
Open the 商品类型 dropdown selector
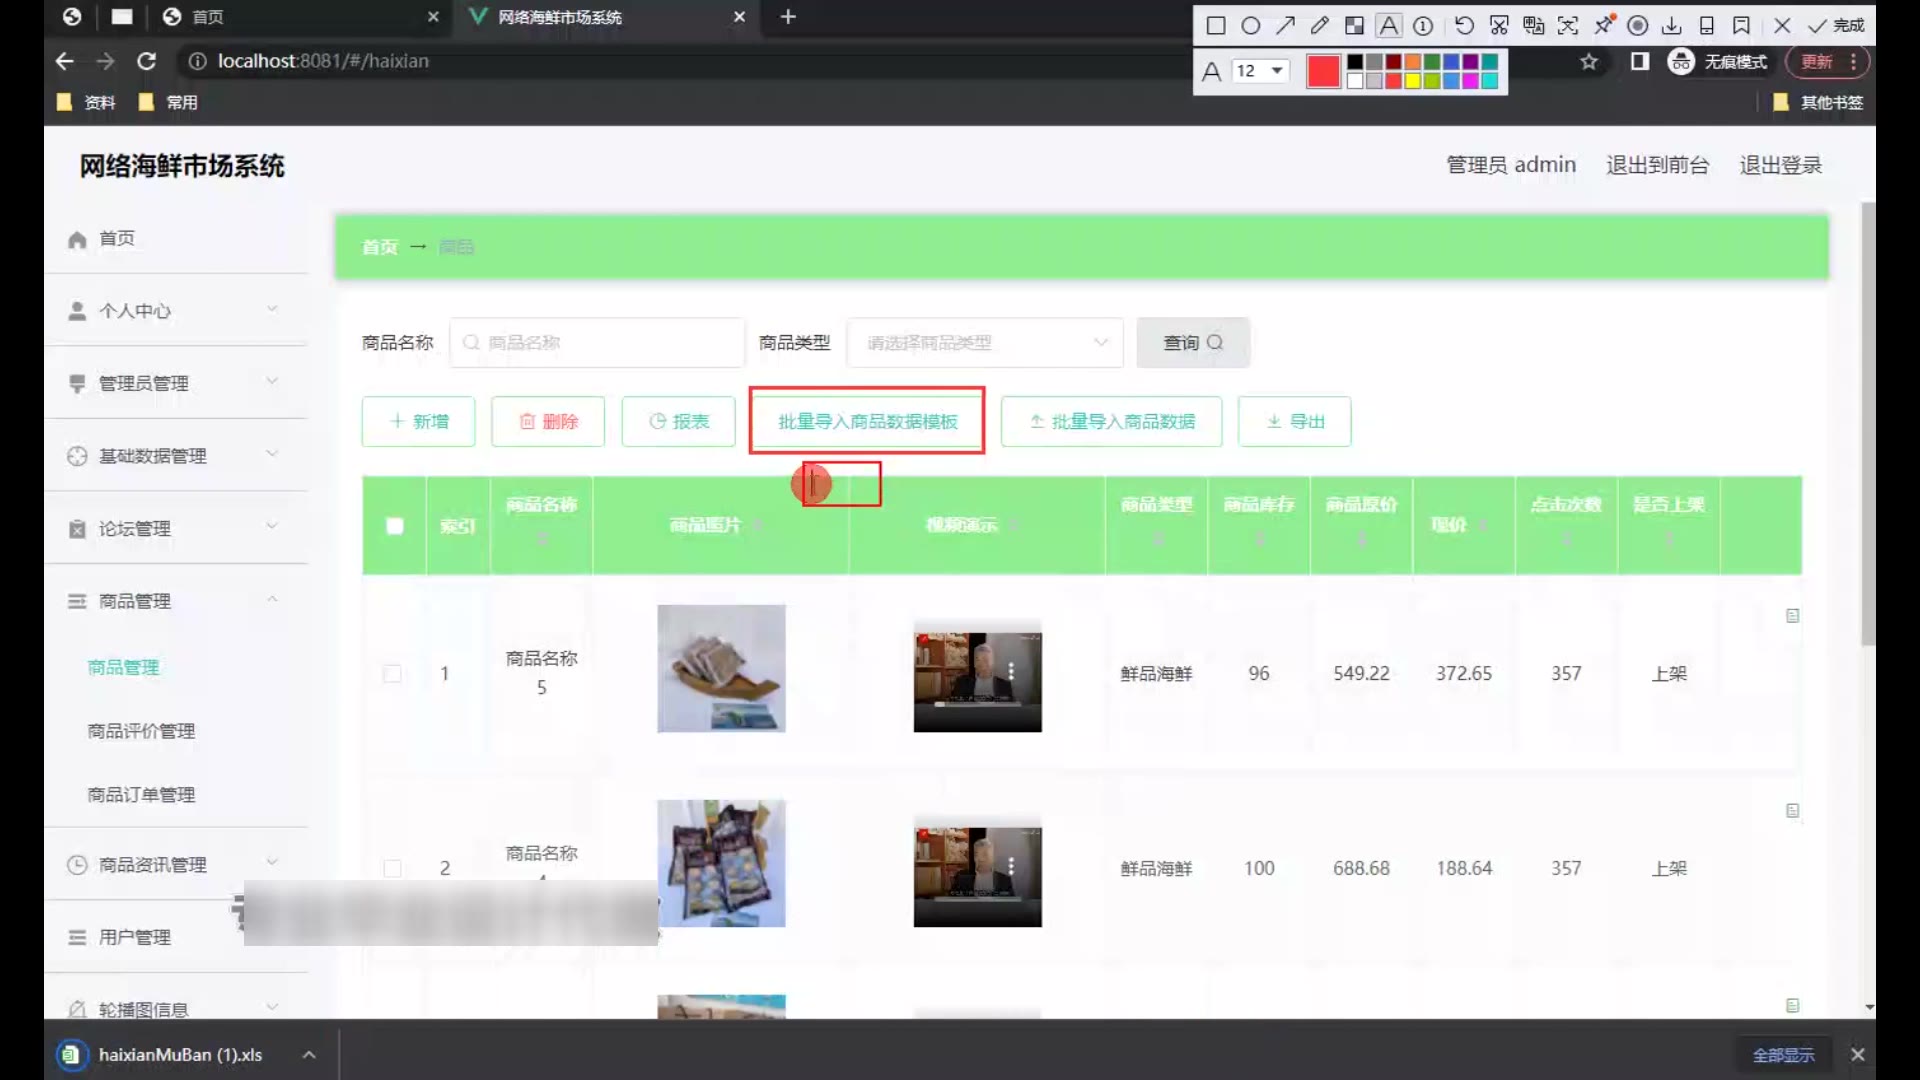985,343
